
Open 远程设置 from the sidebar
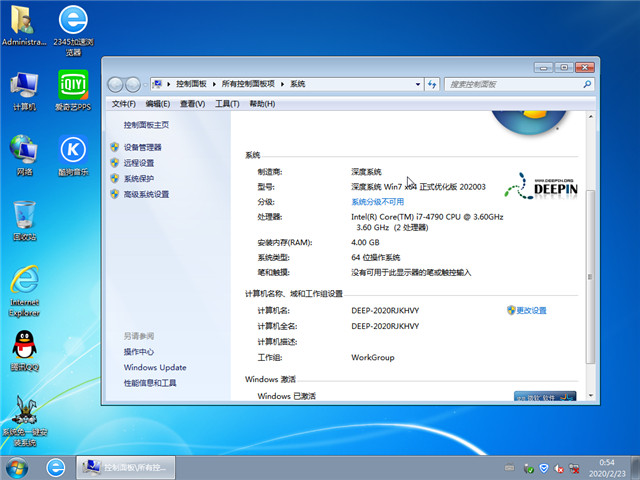click(x=139, y=163)
